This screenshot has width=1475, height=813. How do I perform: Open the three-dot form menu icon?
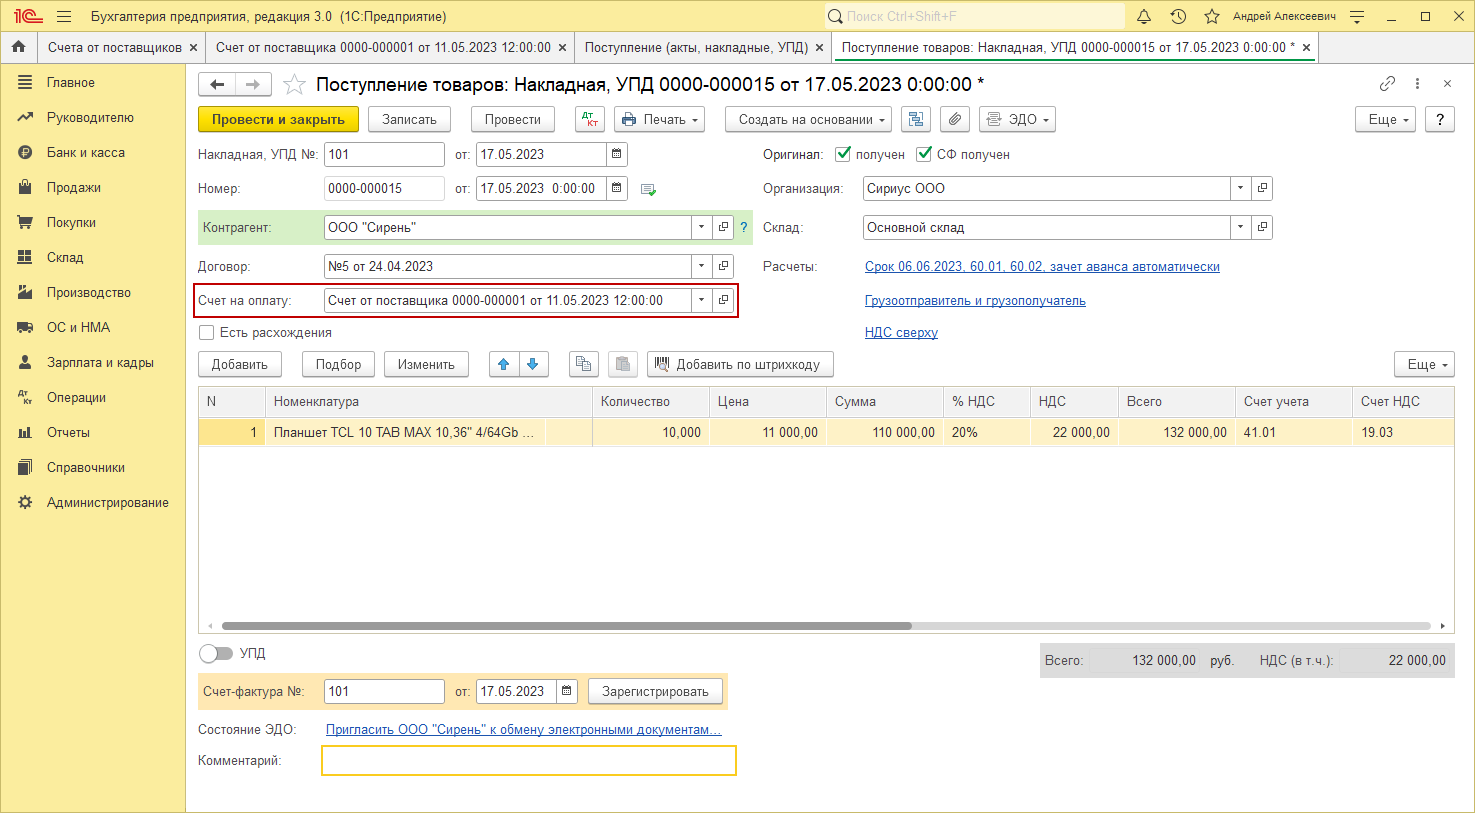tap(1417, 84)
